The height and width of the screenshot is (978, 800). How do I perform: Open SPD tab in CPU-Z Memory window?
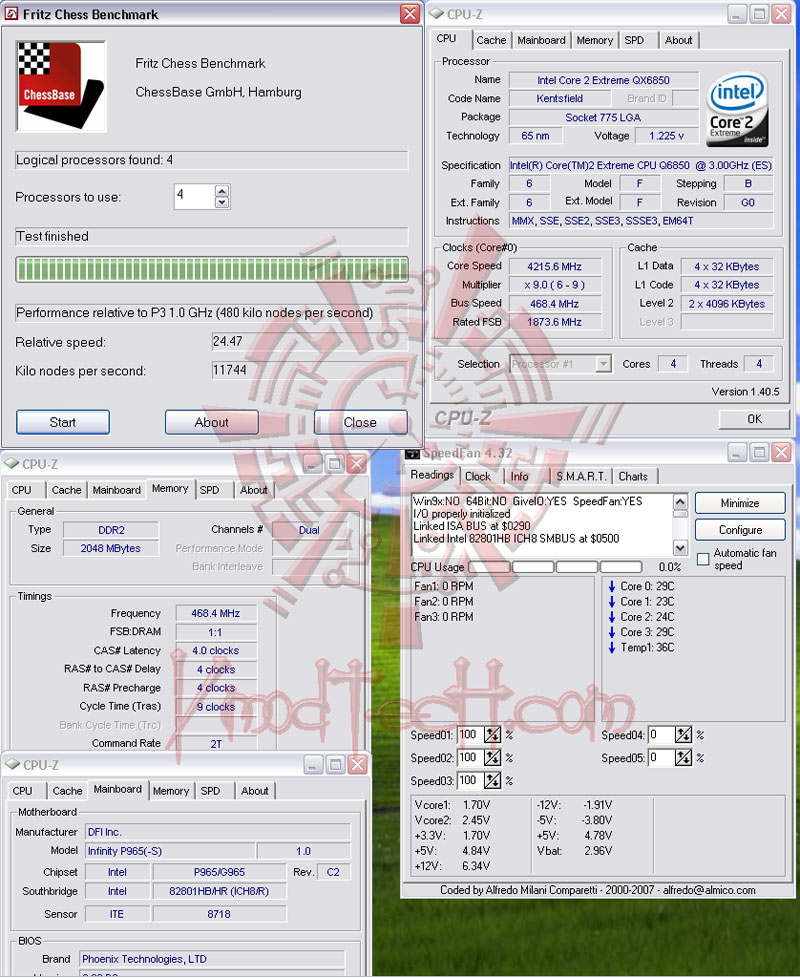pyautogui.click(x=210, y=490)
